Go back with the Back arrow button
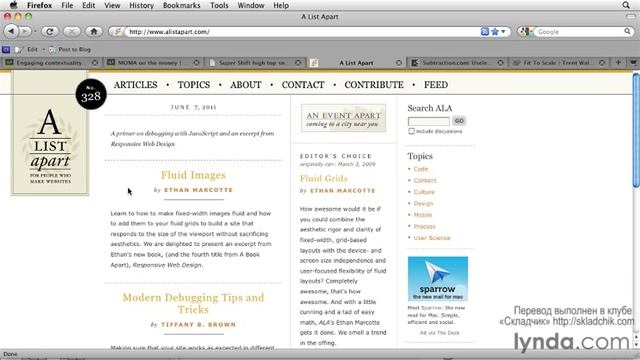This screenshot has height=360, width=640. (11, 31)
